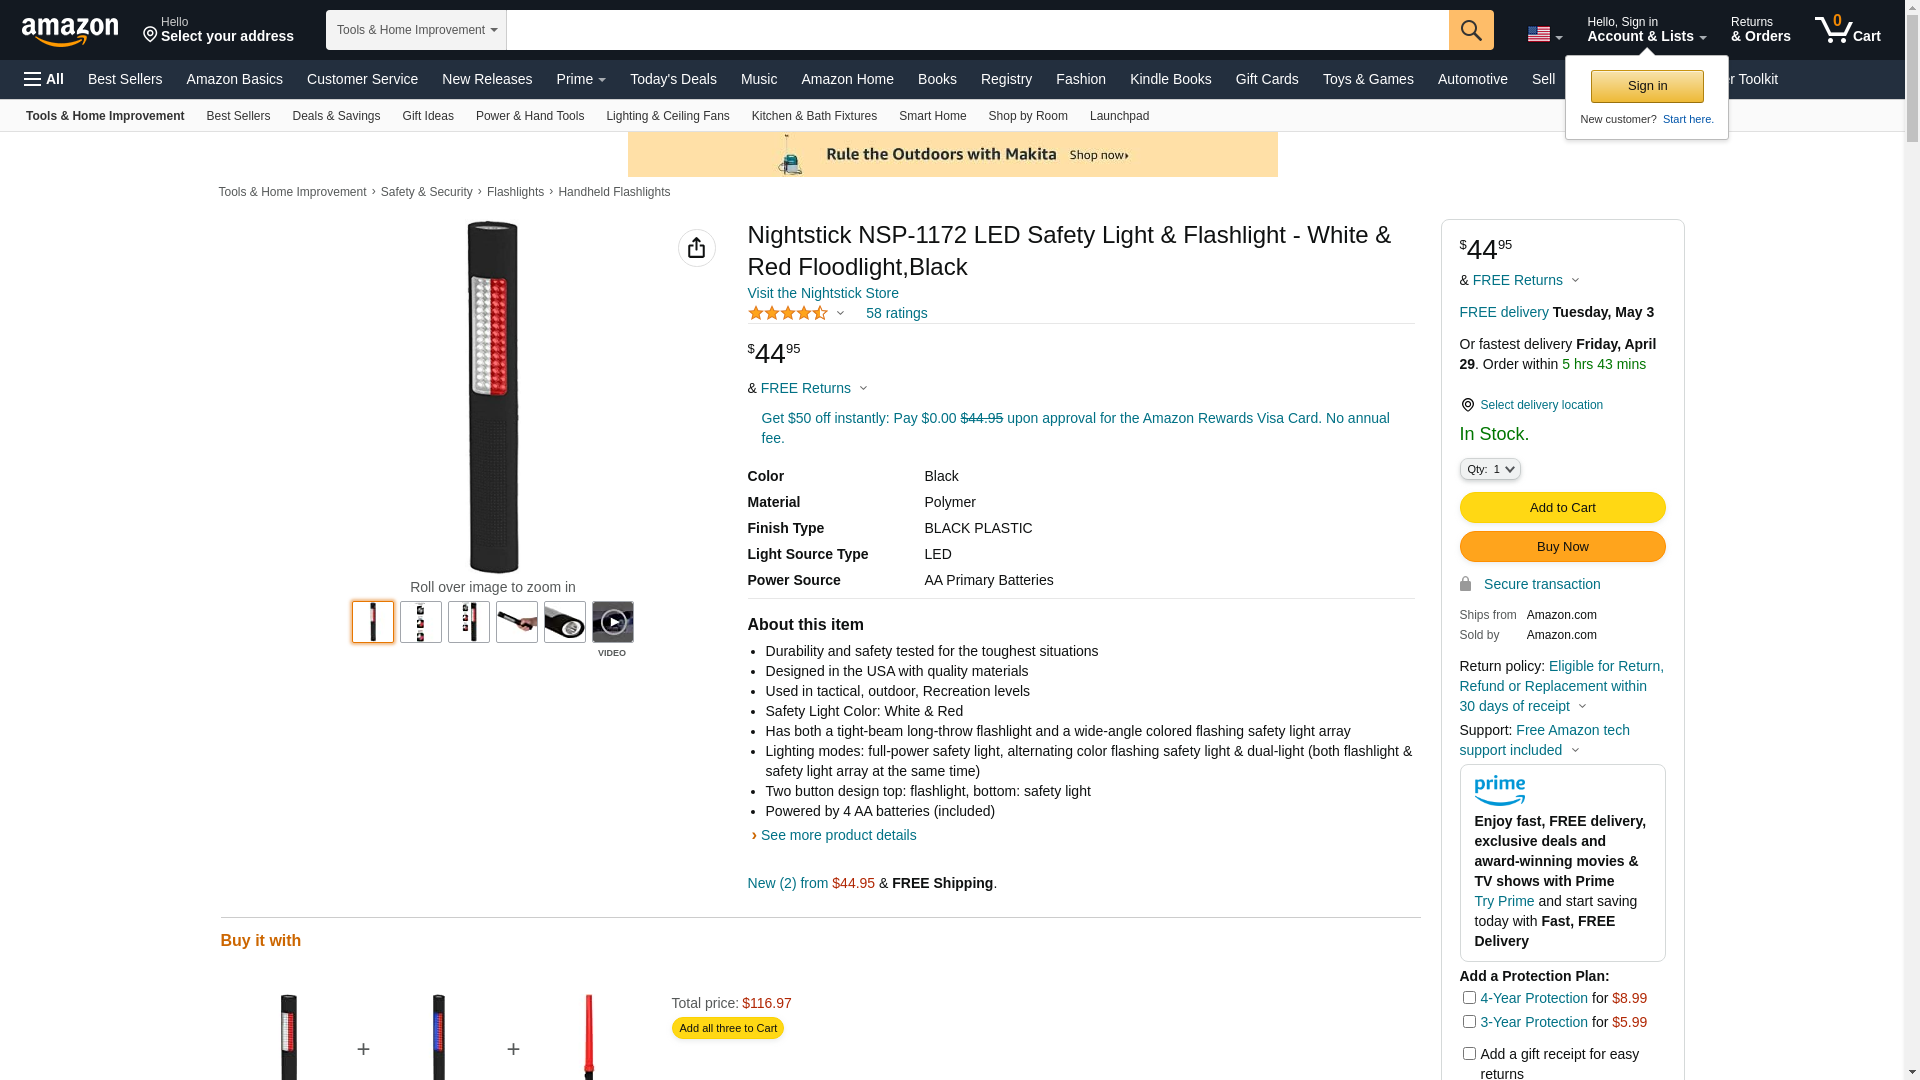Open Today's Deals in the navigation bar
1920x1080 pixels.
673,79
